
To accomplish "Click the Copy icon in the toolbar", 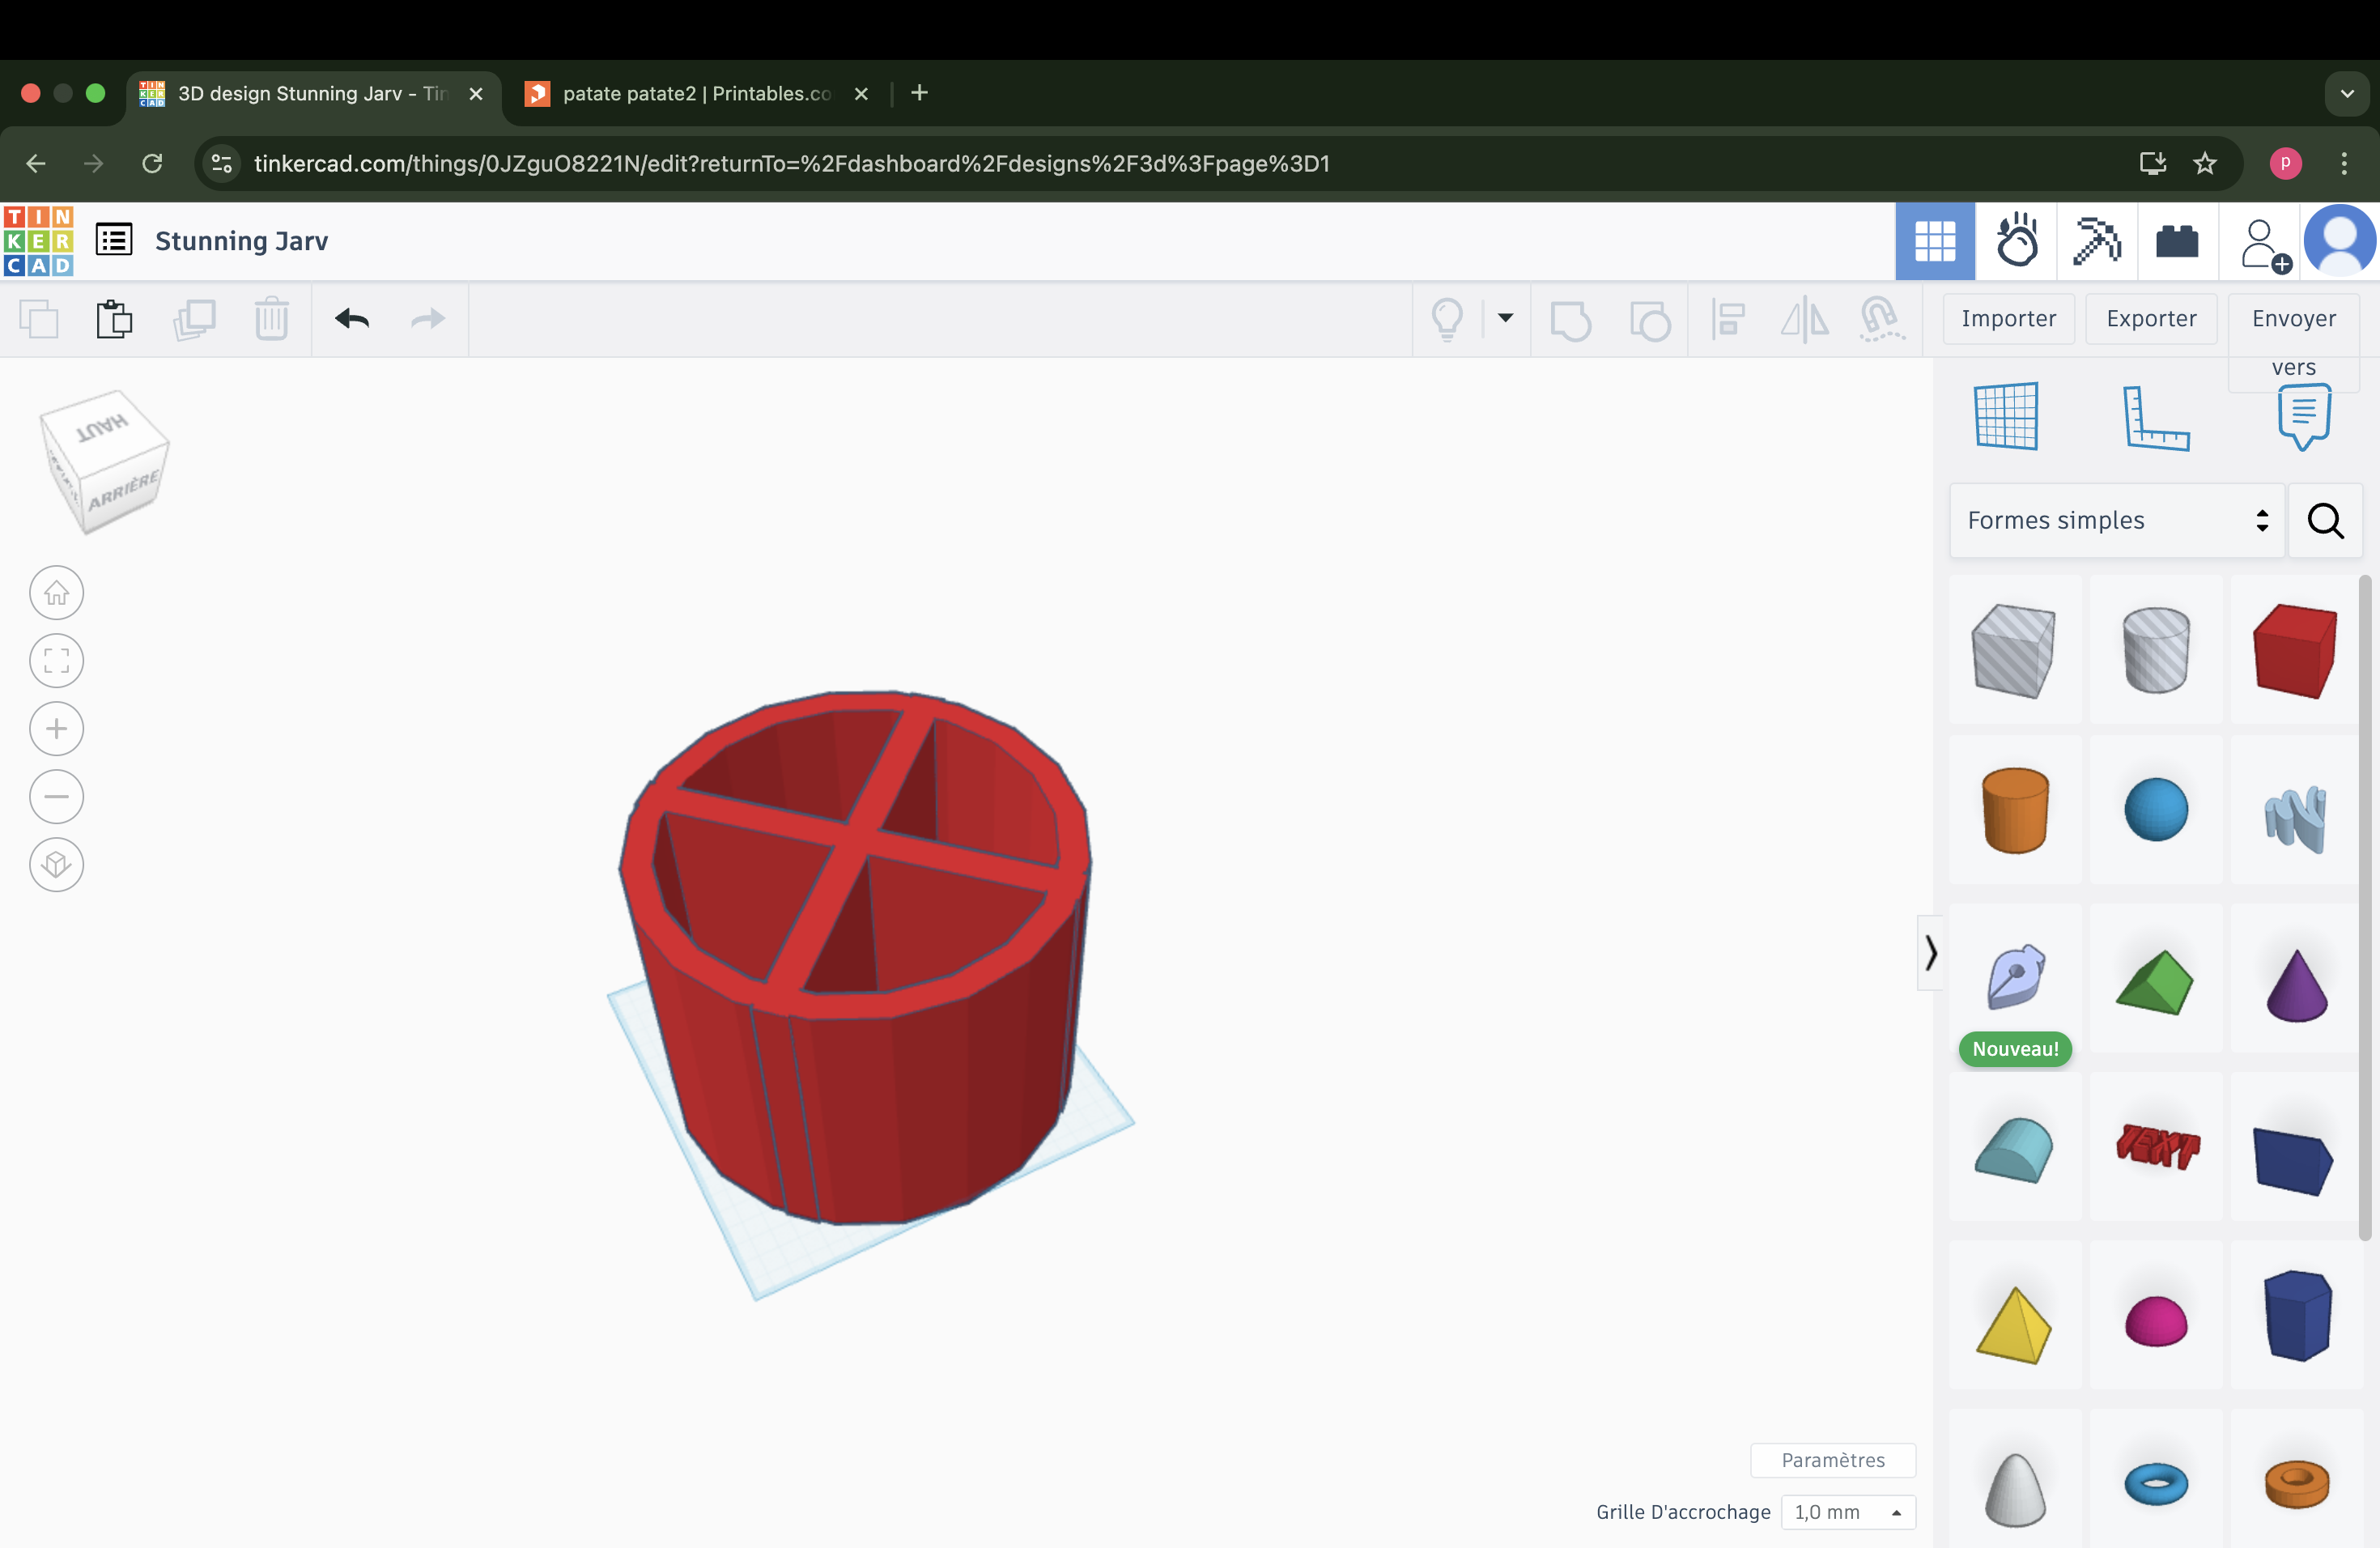I will click(x=39, y=320).
